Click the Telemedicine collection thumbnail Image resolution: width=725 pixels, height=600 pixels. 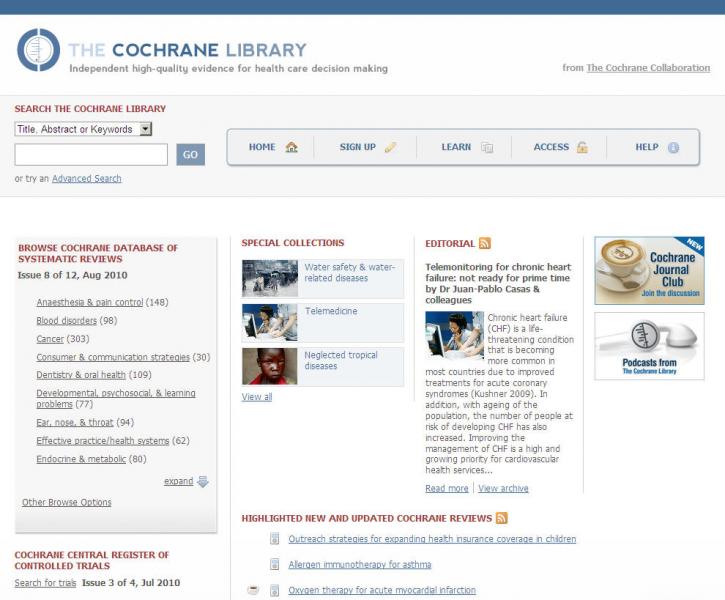(270, 322)
